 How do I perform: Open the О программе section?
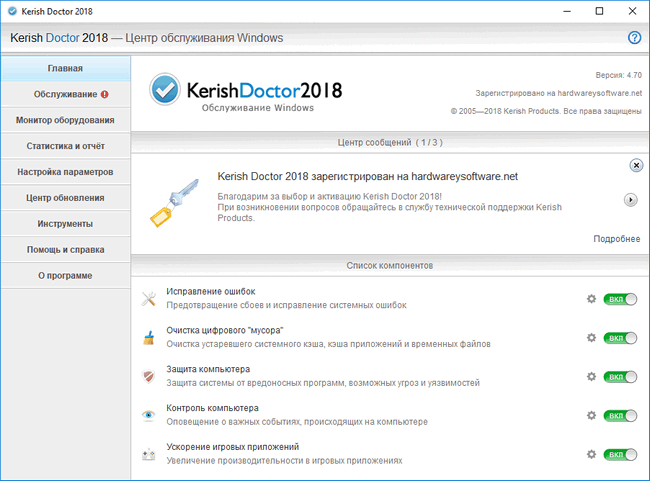(x=65, y=276)
